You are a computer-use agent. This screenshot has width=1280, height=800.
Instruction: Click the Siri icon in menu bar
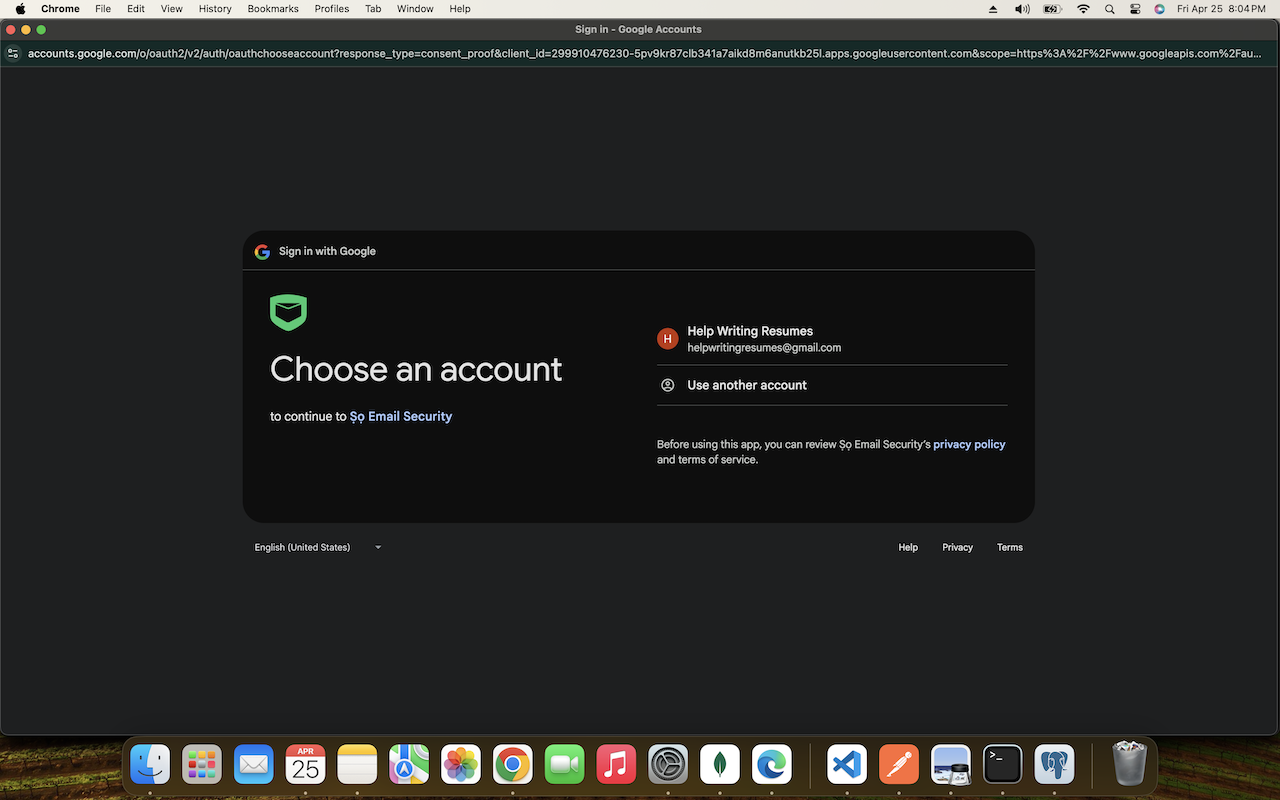click(1160, 9)
